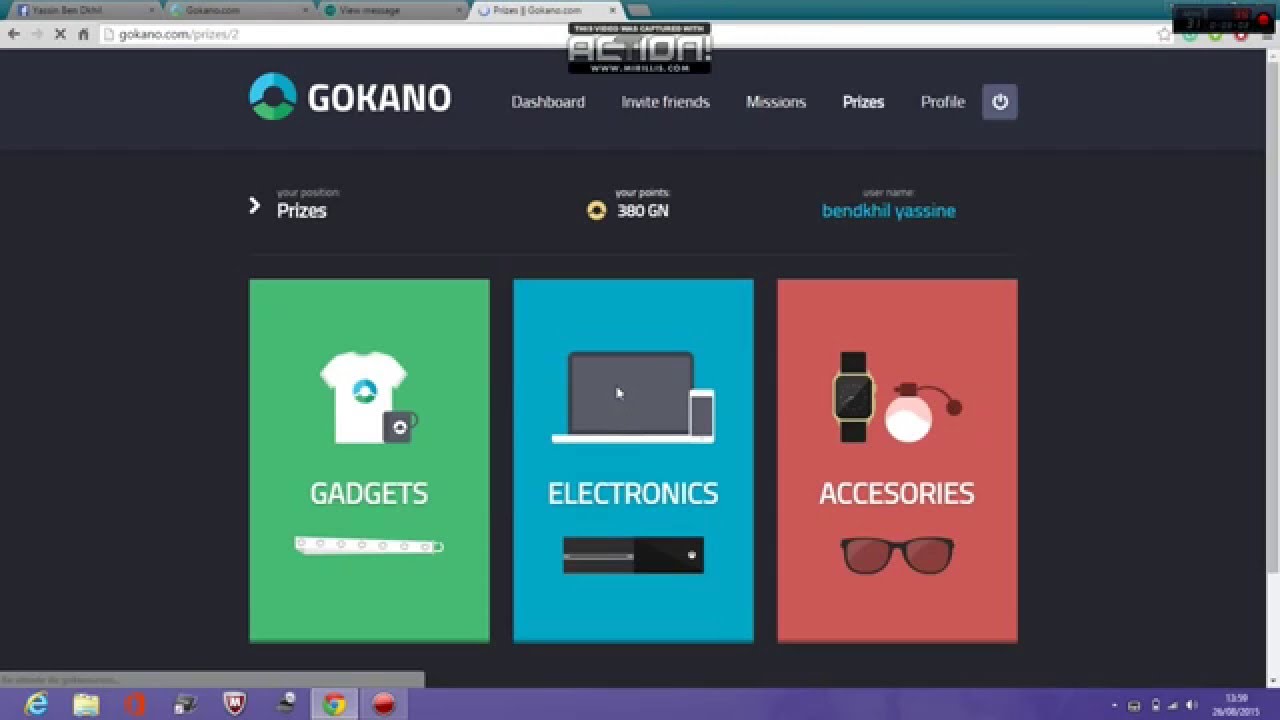Viewport: 1280px width, 720px height.
Task: Click the 380 GN points value
Action: click(643, 211)
